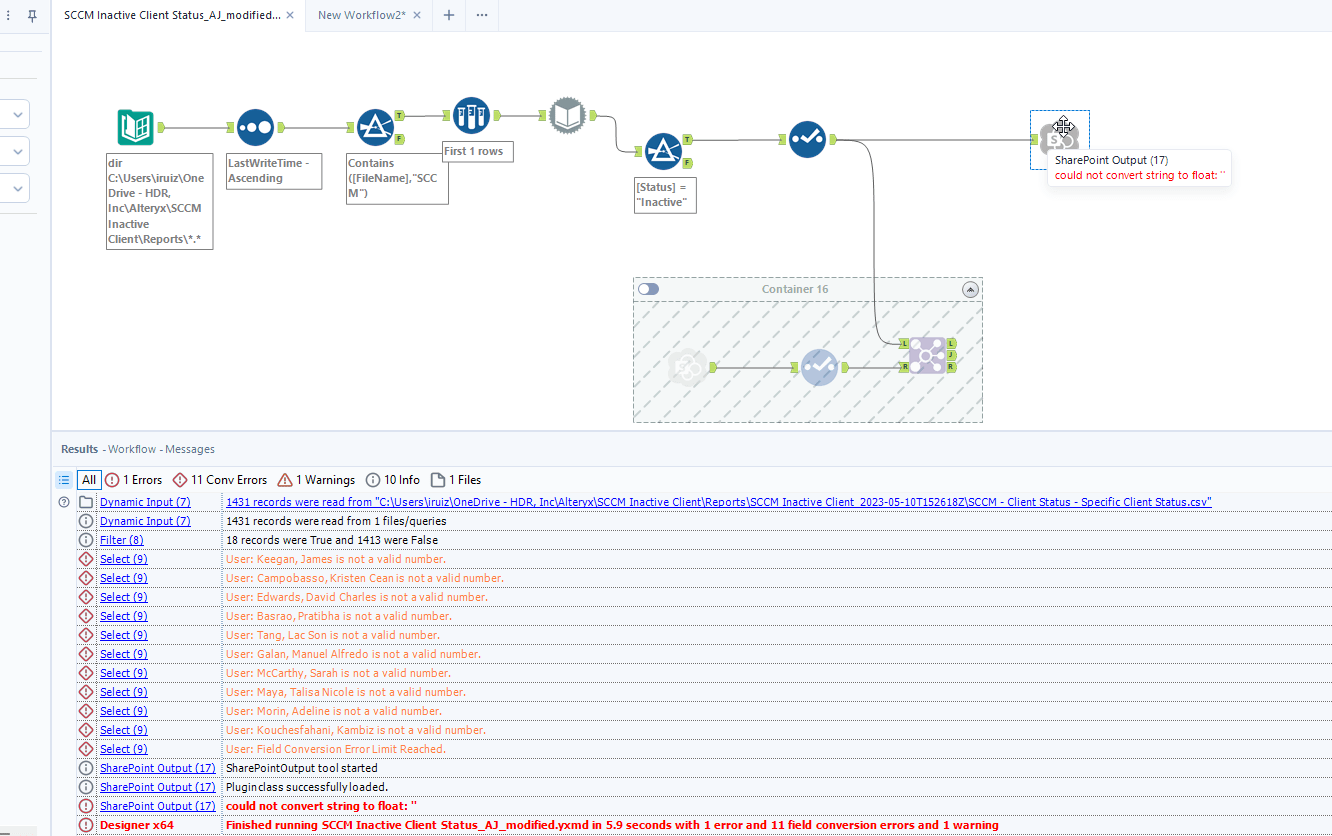This screenshot has height=836, width=1332.
Task: Click the Select tool after the Inactive filter
Action: [808, 140]
